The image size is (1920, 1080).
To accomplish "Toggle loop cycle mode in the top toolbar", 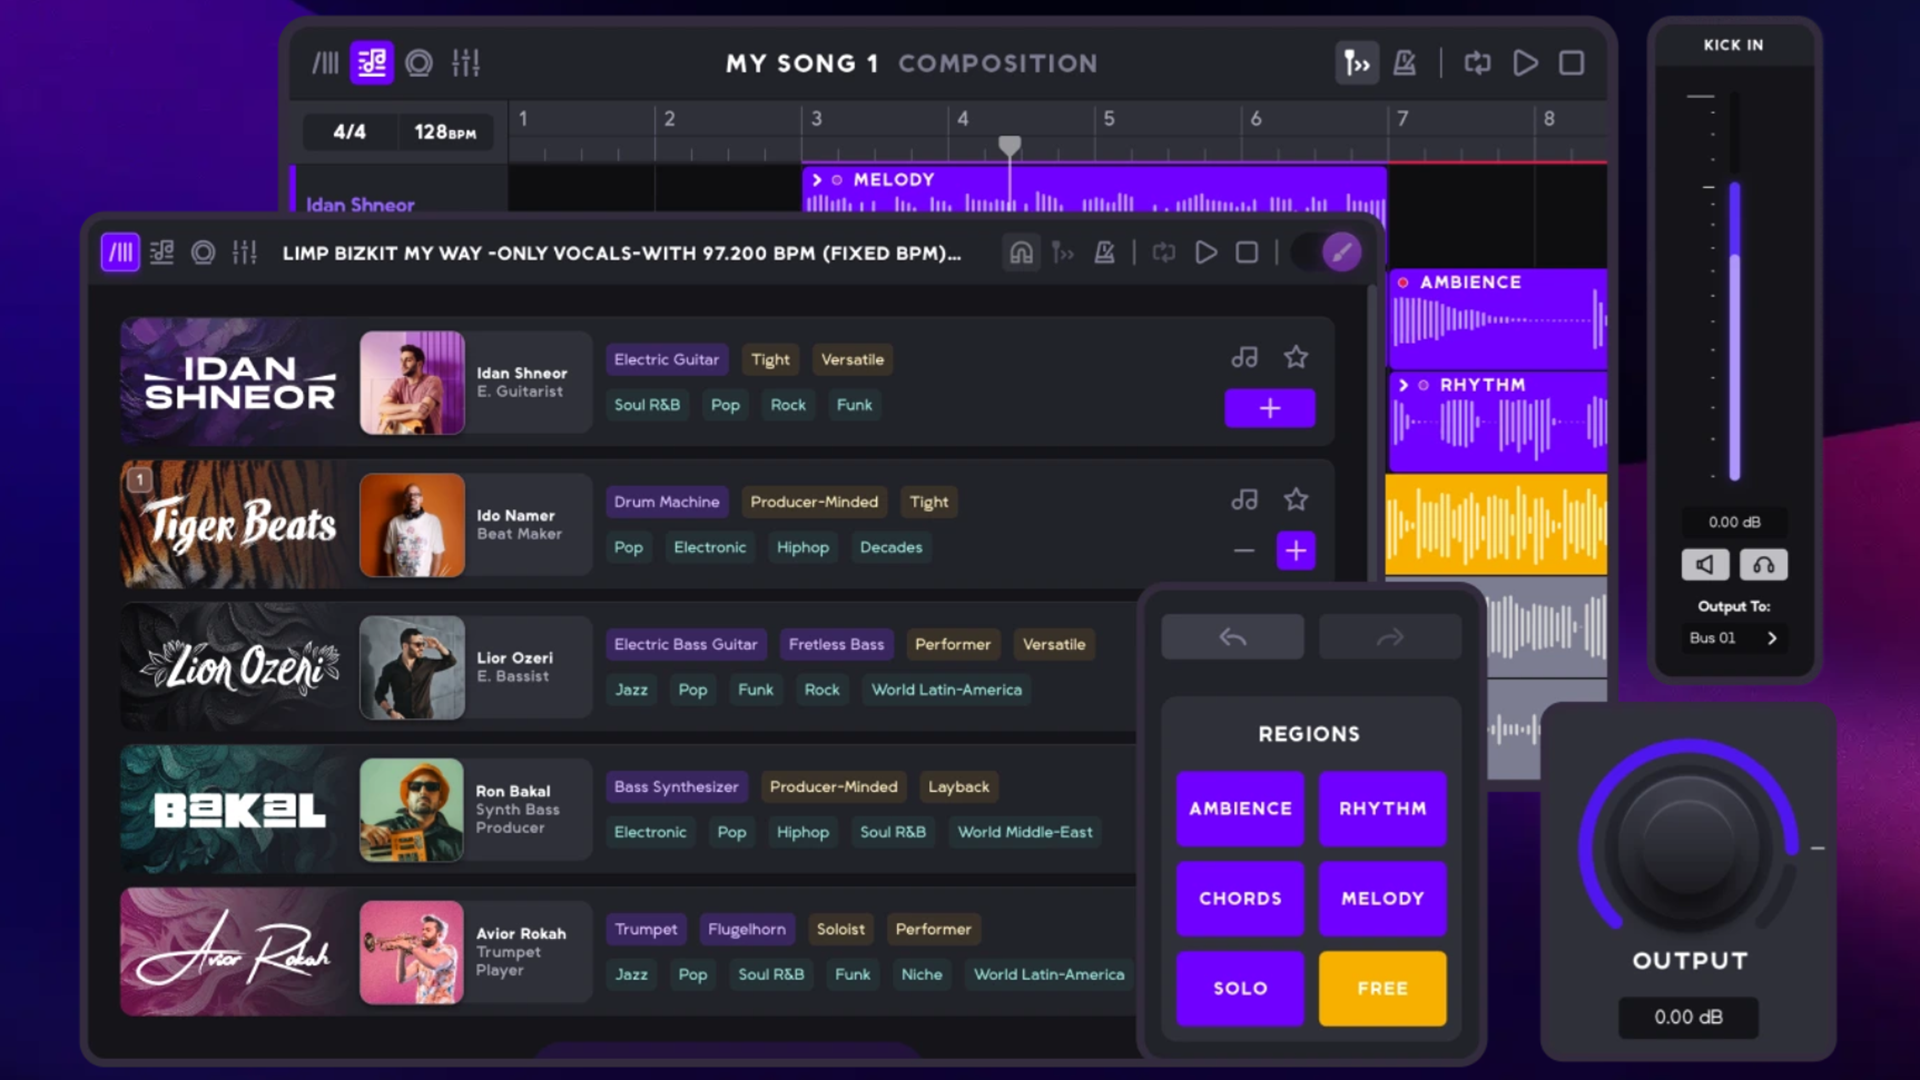I will pos(1477,62).
